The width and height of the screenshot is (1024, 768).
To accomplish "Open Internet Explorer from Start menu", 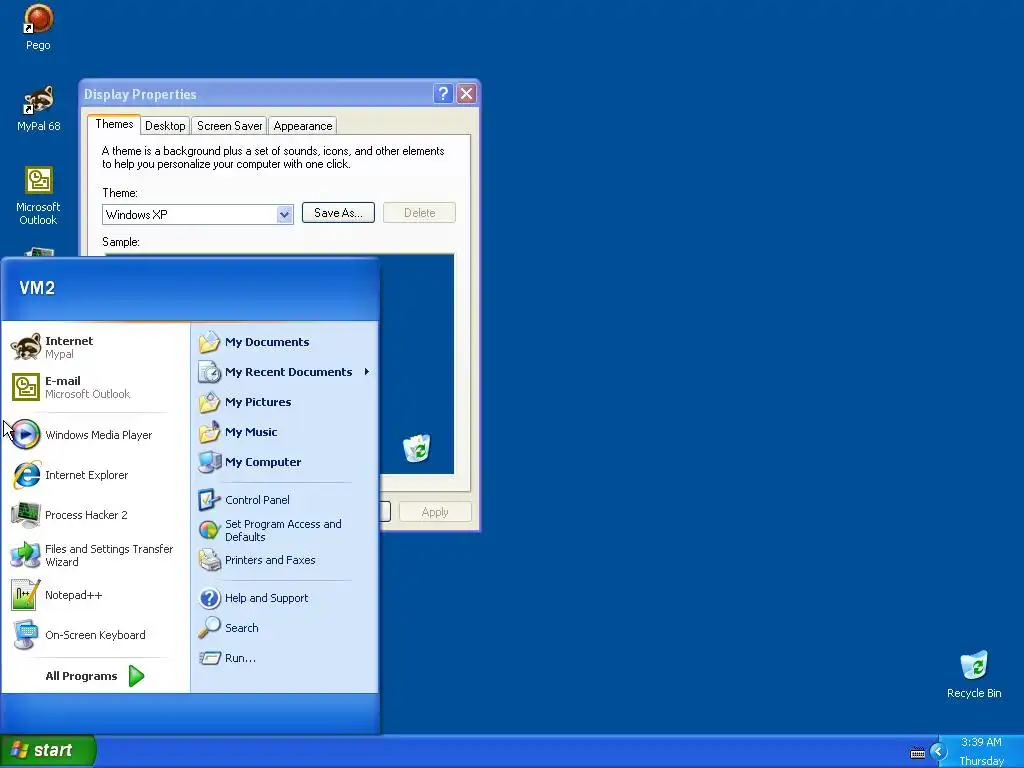I will click(96, 475).
